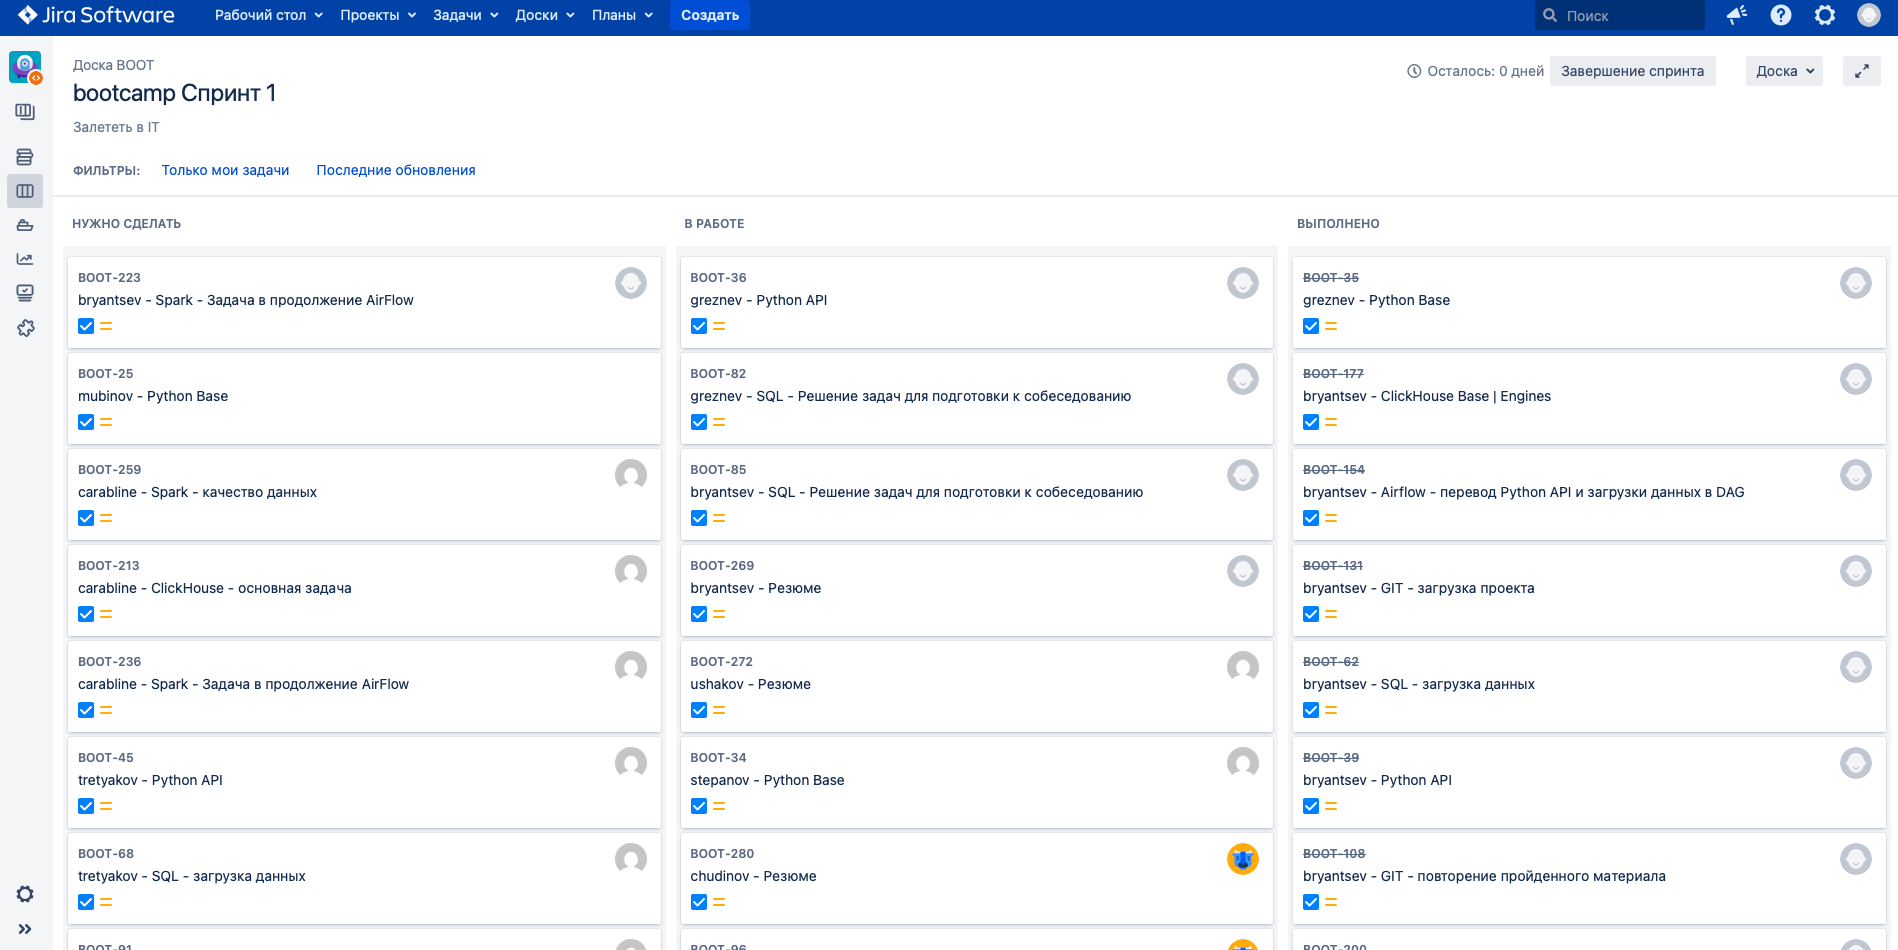The width and height of the screenshot is (1898, 950).
Task: Click the task type checkbox on BOOT-45
Action: pos(86,806)
